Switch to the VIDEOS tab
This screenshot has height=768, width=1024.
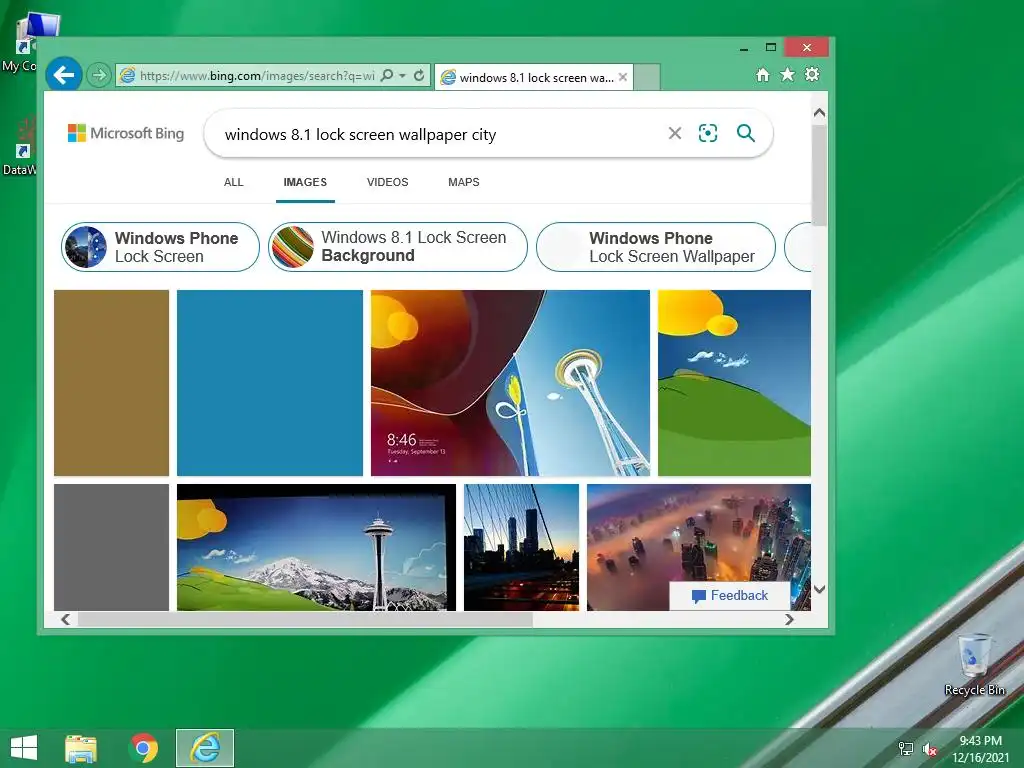tap(387, 182)
